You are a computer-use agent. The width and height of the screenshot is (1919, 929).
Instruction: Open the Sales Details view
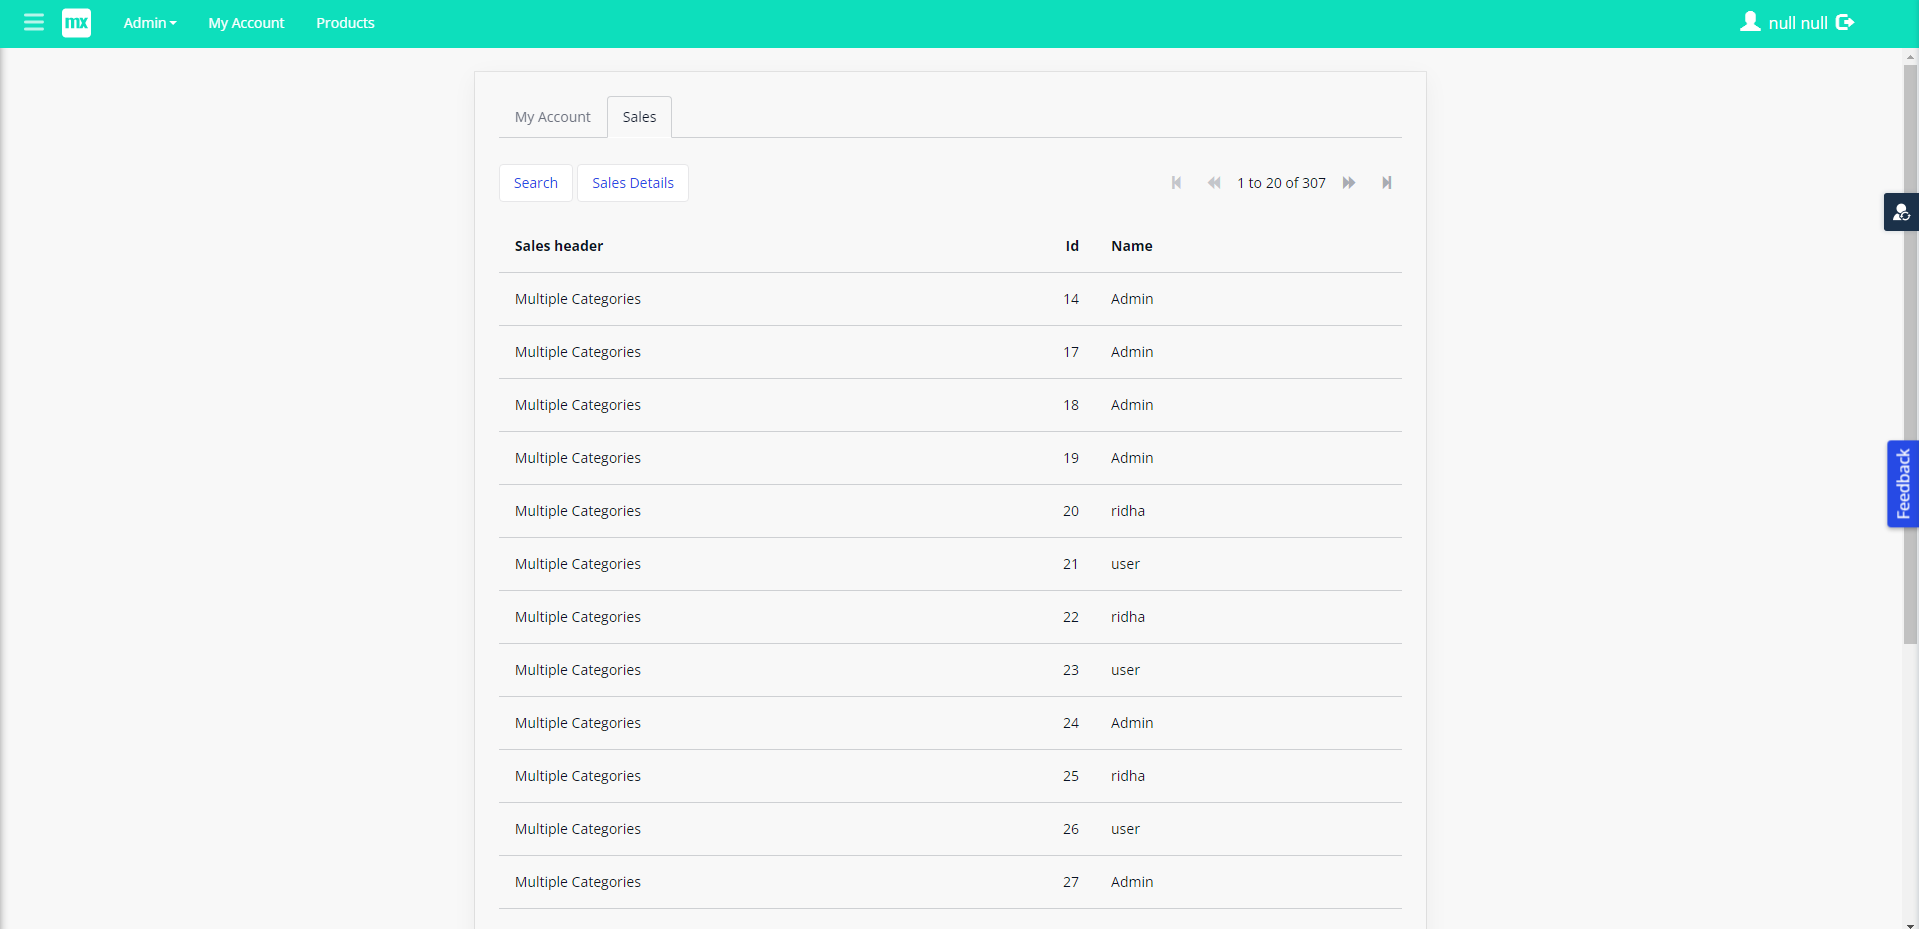(x=632, y=182)
